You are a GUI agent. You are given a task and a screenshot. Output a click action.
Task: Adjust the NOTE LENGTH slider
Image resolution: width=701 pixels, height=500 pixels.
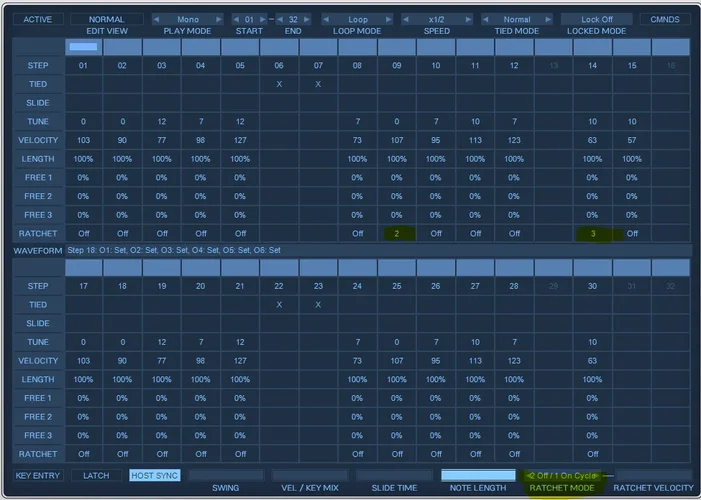click(x=477, y=475)
